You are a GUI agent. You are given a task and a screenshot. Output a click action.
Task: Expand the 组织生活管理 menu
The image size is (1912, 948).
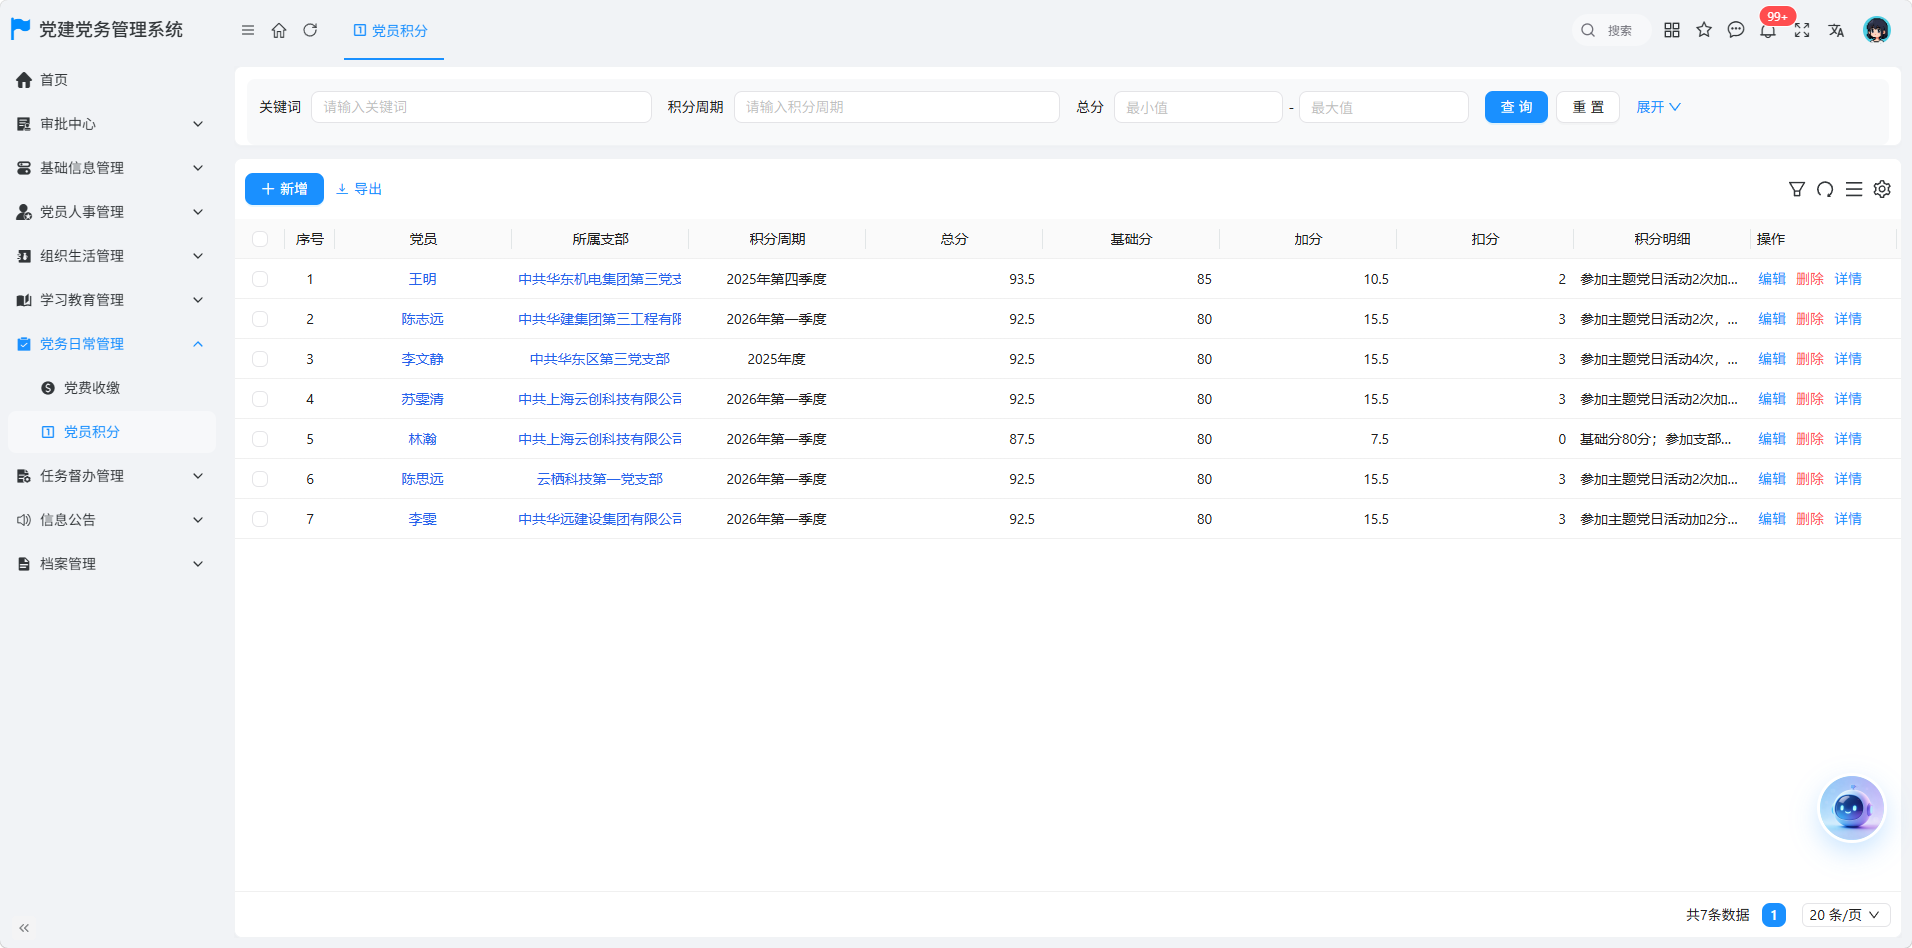(111, 256)
